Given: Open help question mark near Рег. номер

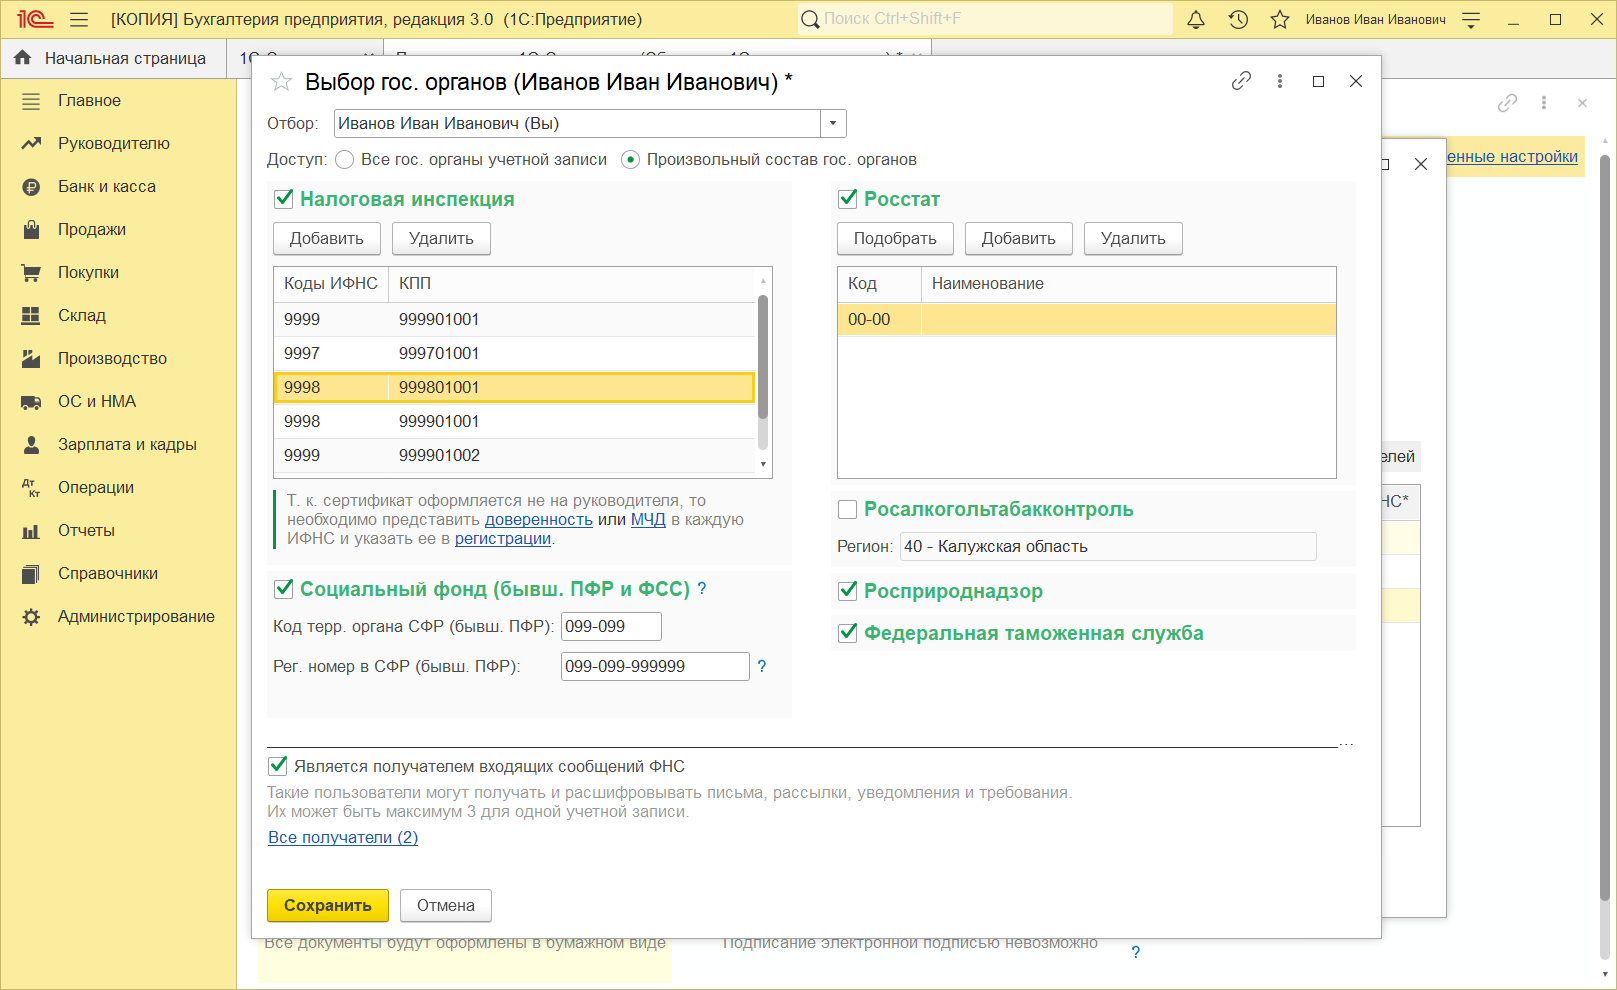Looking at the screenshot, I should 762,666.
